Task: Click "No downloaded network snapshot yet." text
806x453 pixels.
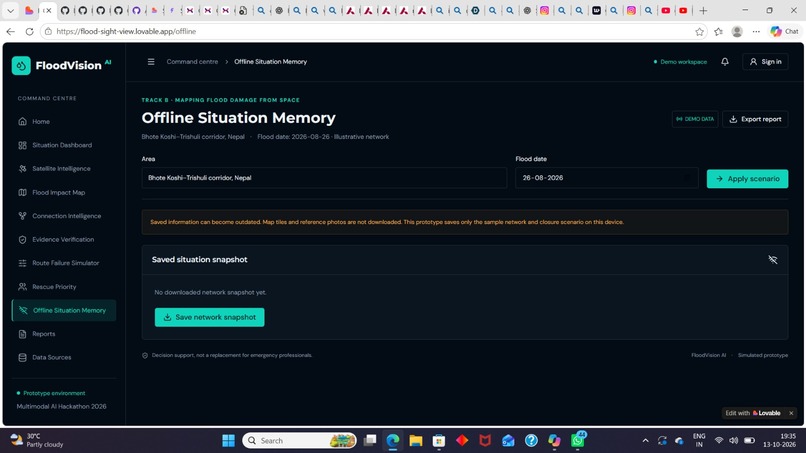Action: (x=210, y=293)
